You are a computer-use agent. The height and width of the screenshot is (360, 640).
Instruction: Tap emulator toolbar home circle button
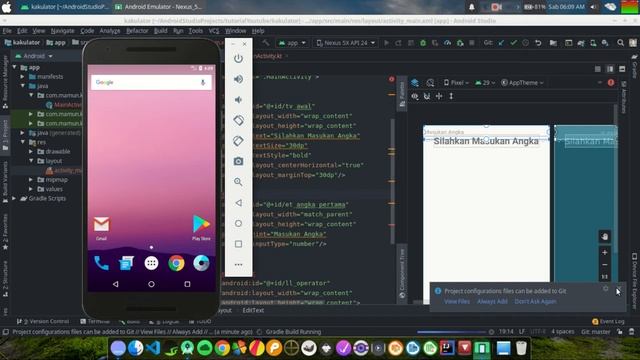pyautogui.click(x=238, y=223)
